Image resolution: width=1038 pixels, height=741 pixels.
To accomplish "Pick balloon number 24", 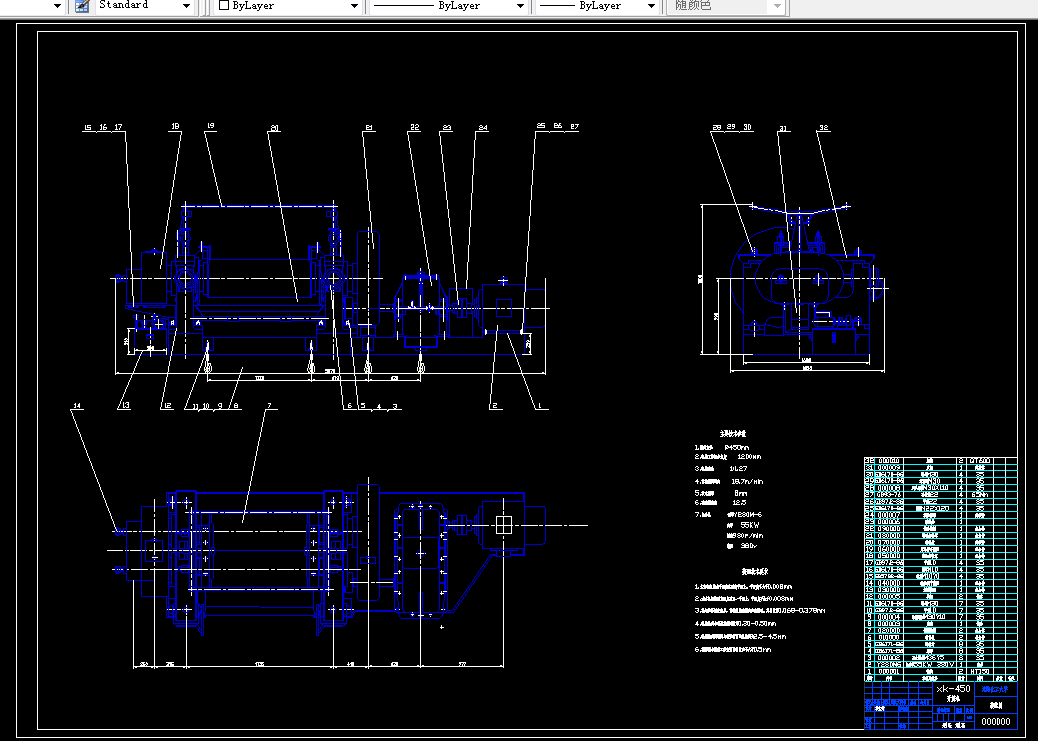I will (483, 128).
